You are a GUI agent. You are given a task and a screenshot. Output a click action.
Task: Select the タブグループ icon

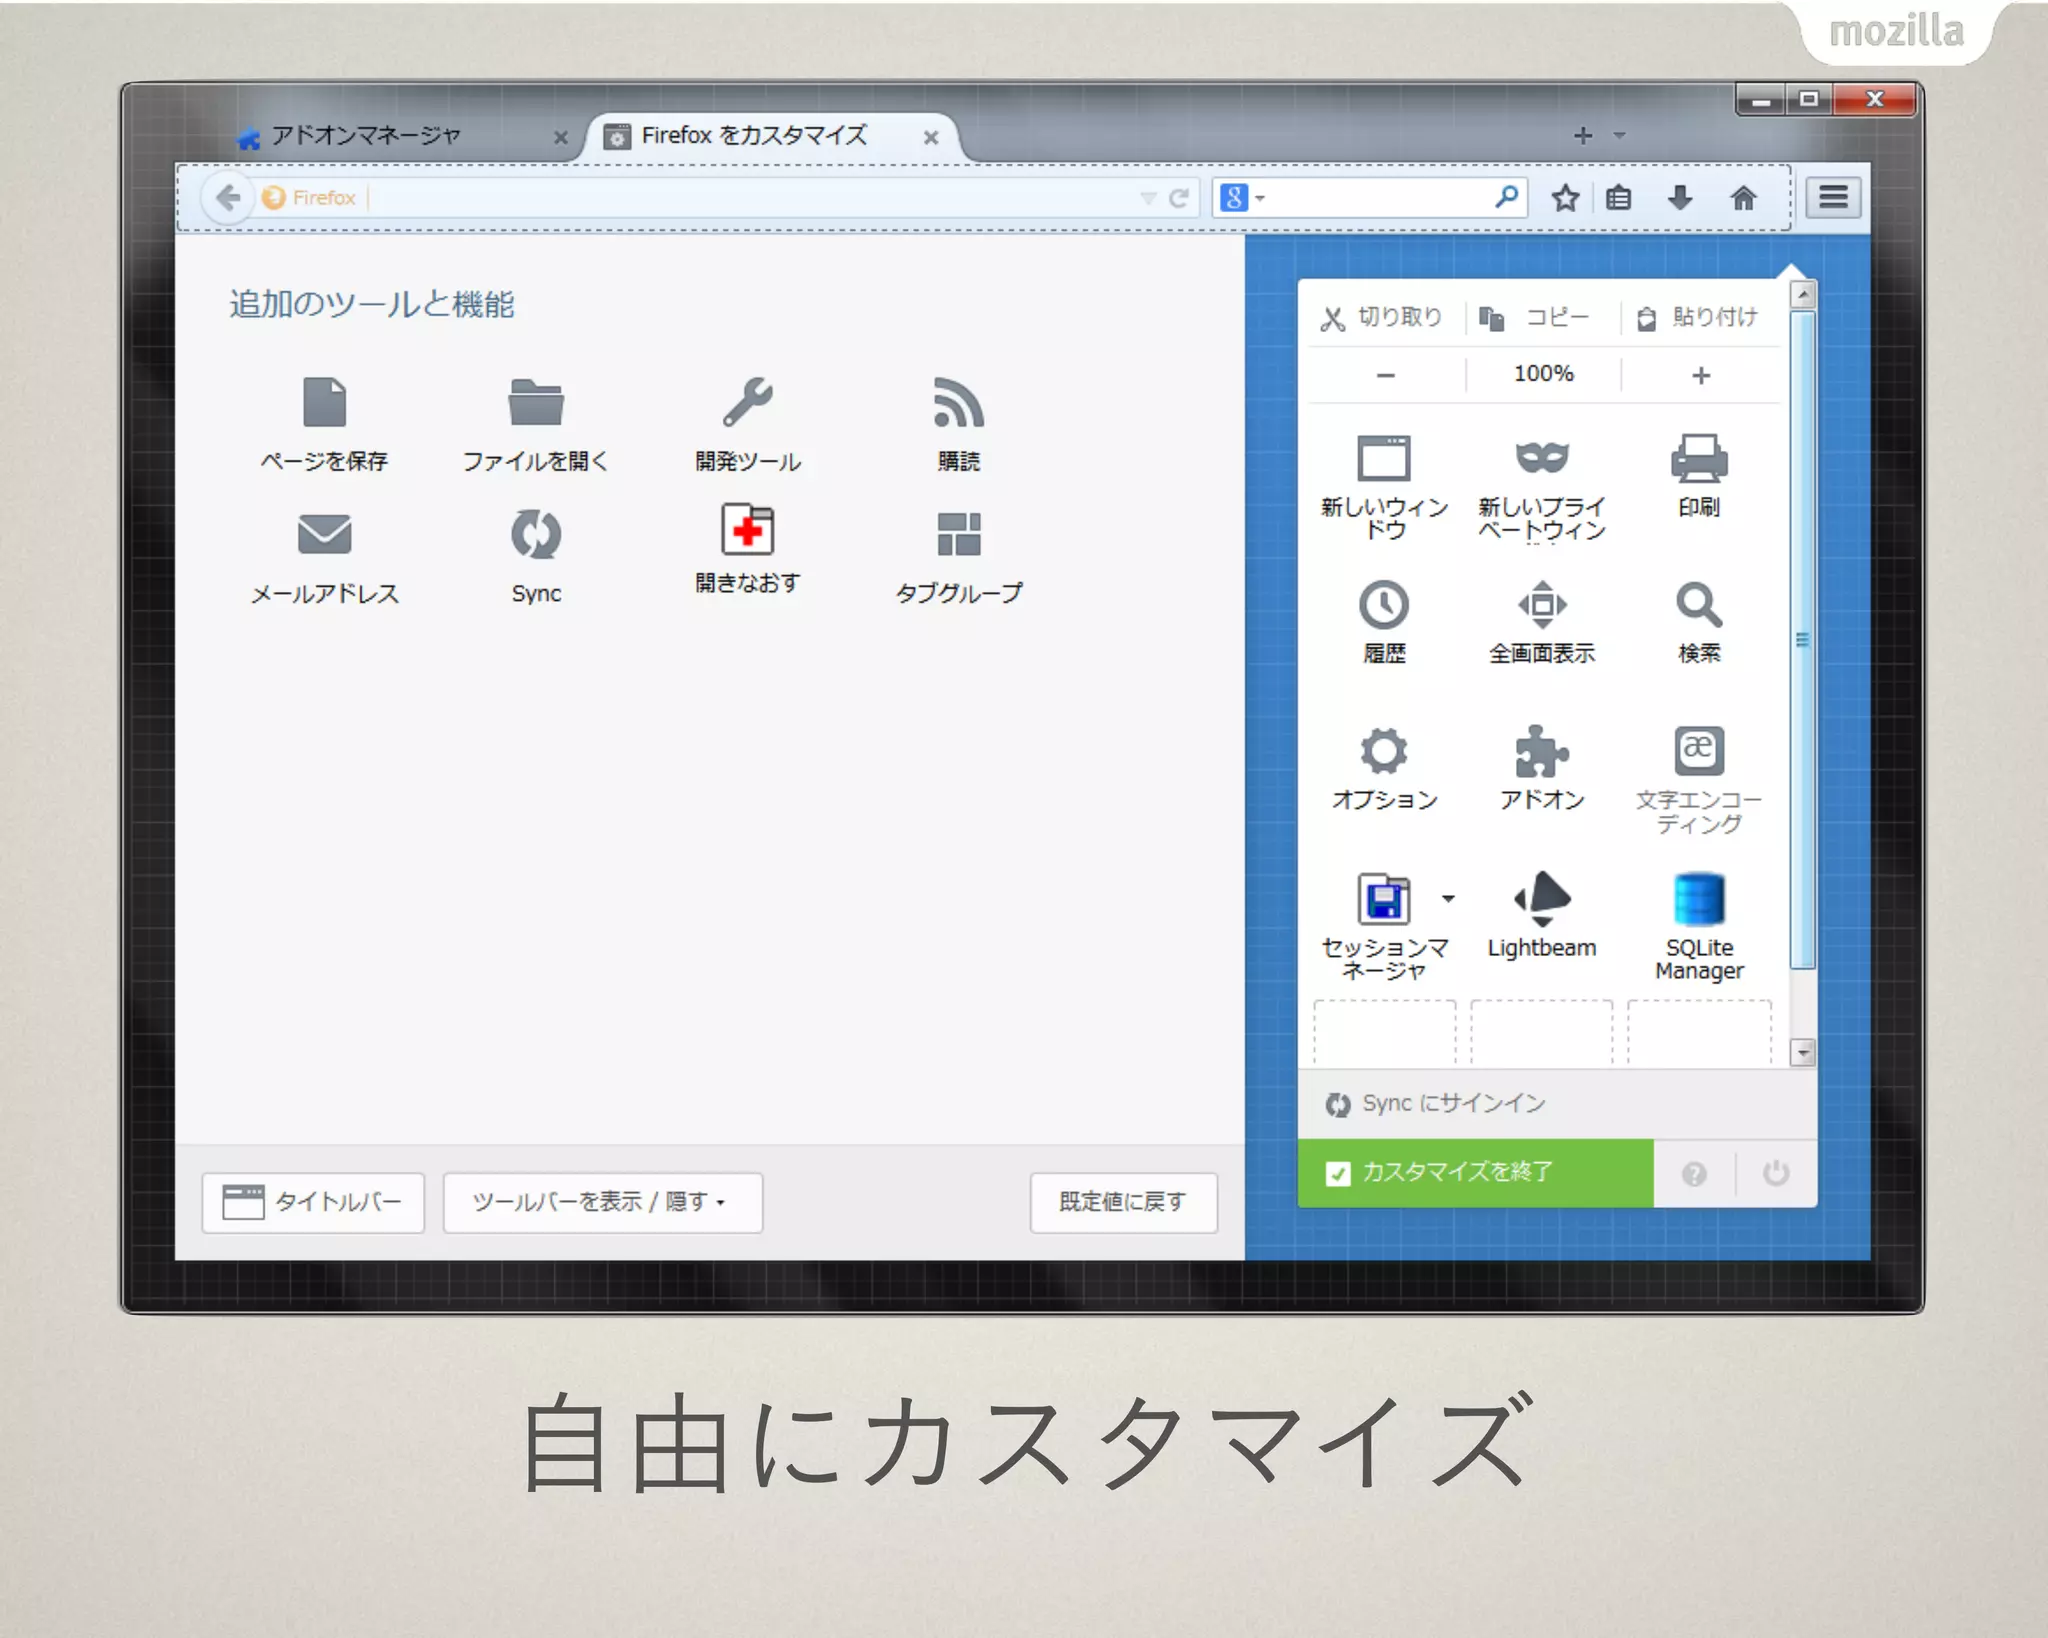coord(958,535)
